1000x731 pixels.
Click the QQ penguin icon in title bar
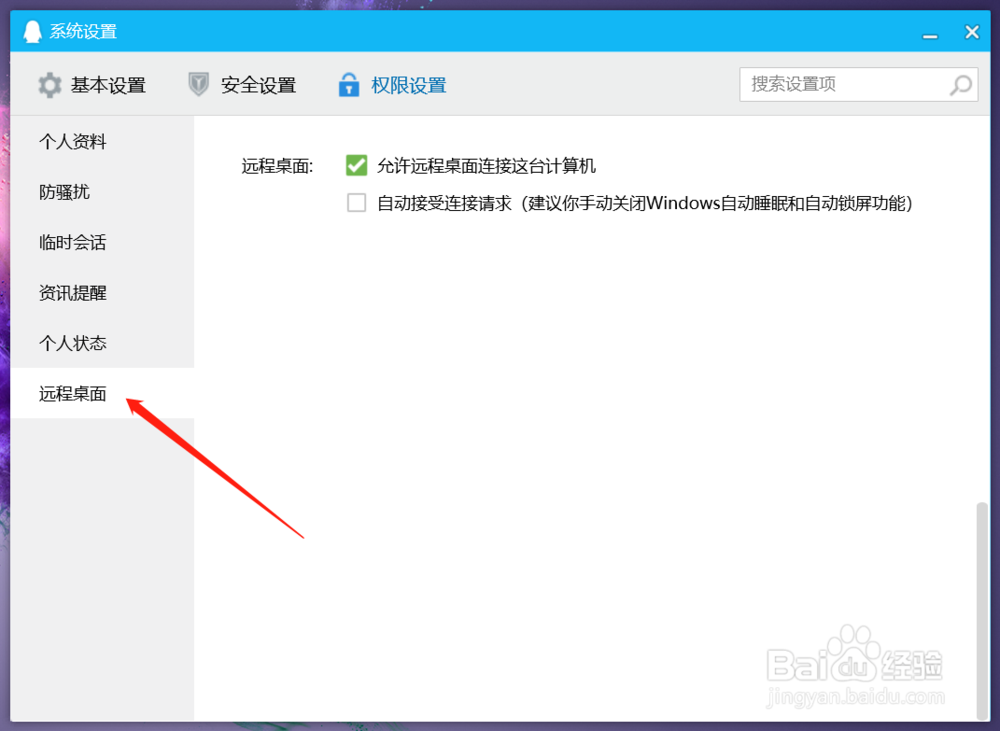click(x=33, y=31)
